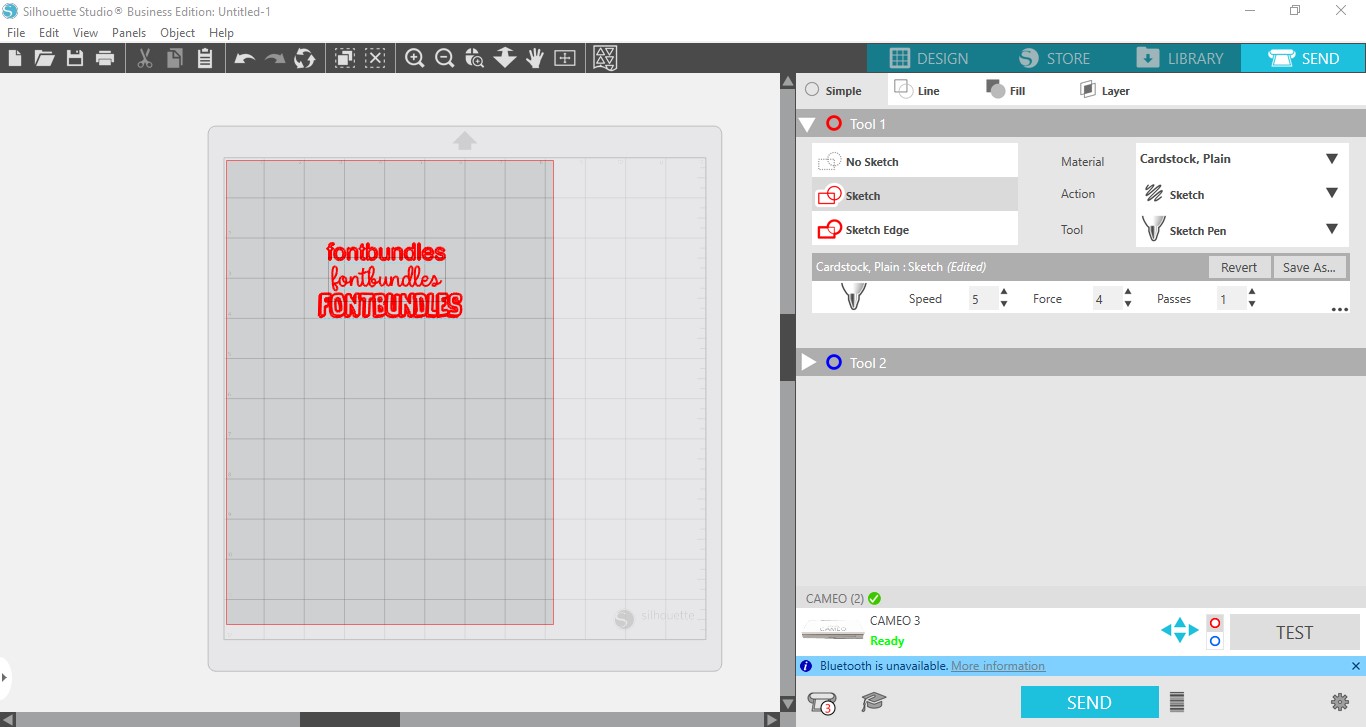The height and width of the screenshot is (727, 1366).
Task: Paste with the clipboard icon
Action: pyautogui.click(x=205, y=58)
